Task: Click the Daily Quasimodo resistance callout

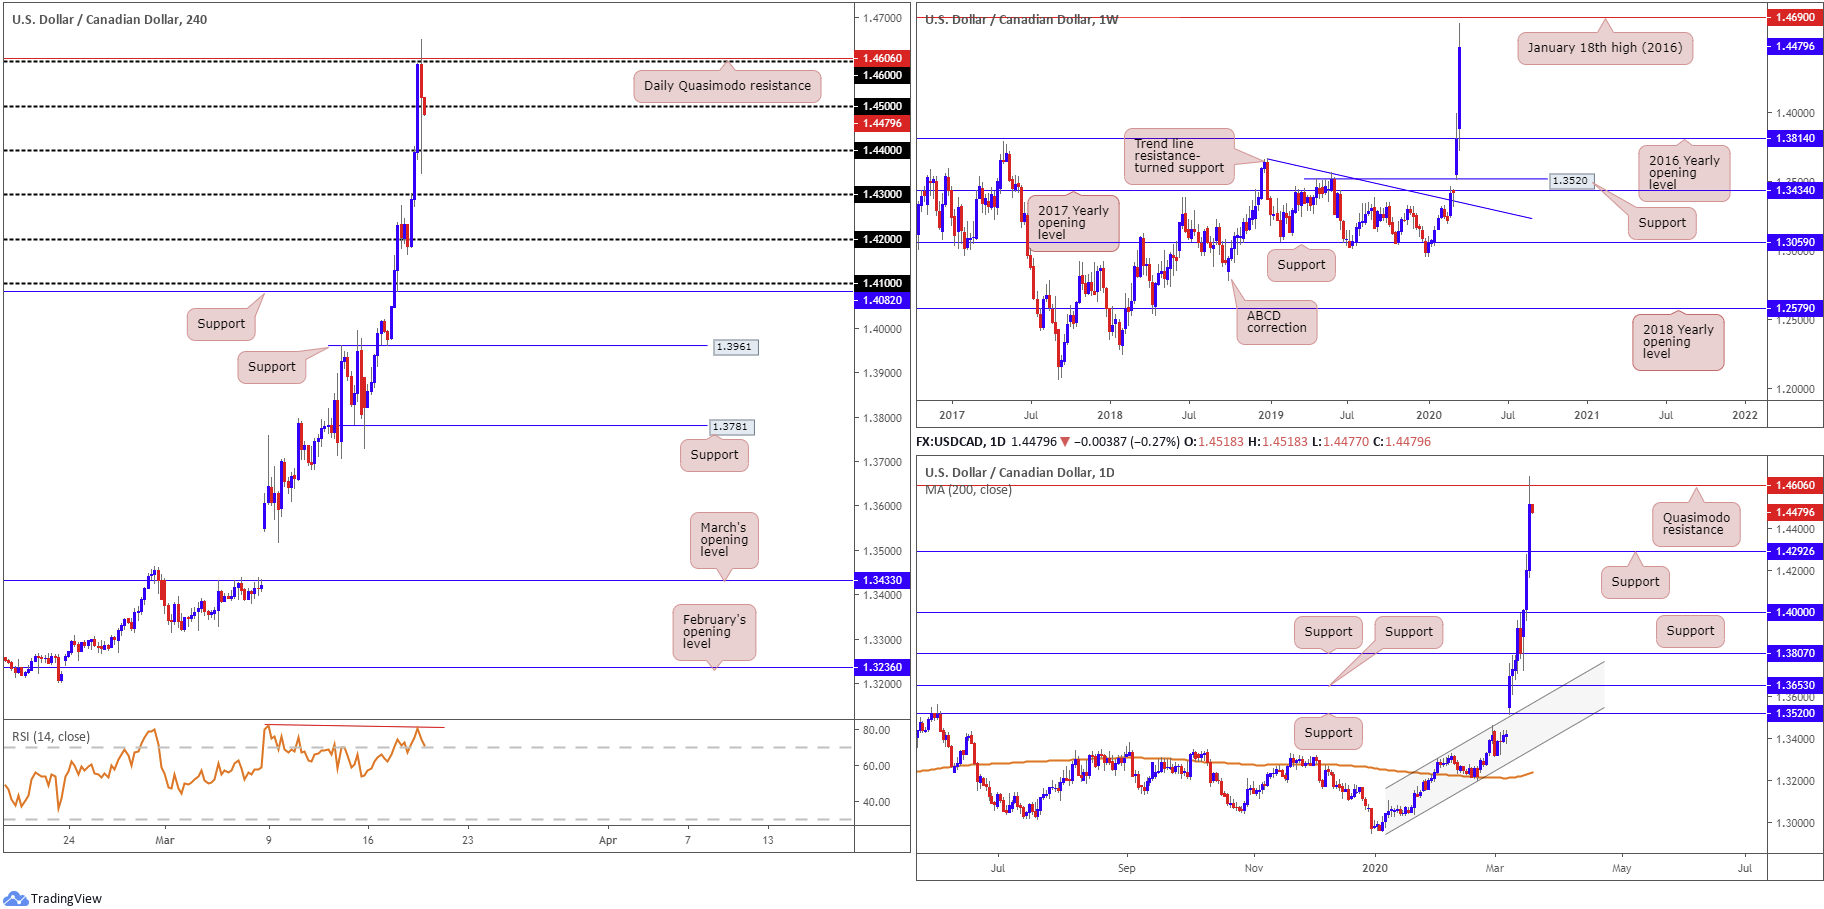Action: click(727, 86)
